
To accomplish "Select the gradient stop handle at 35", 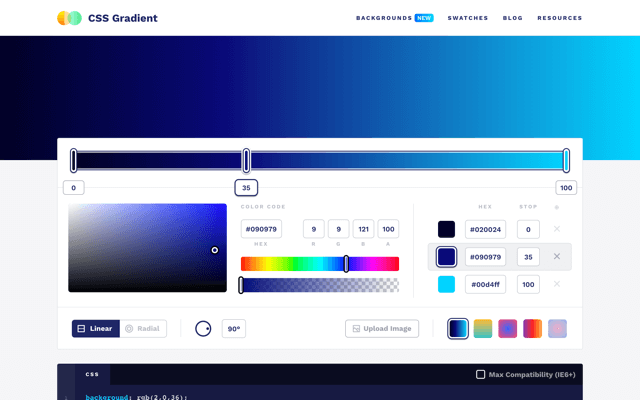I will point(246,160).
